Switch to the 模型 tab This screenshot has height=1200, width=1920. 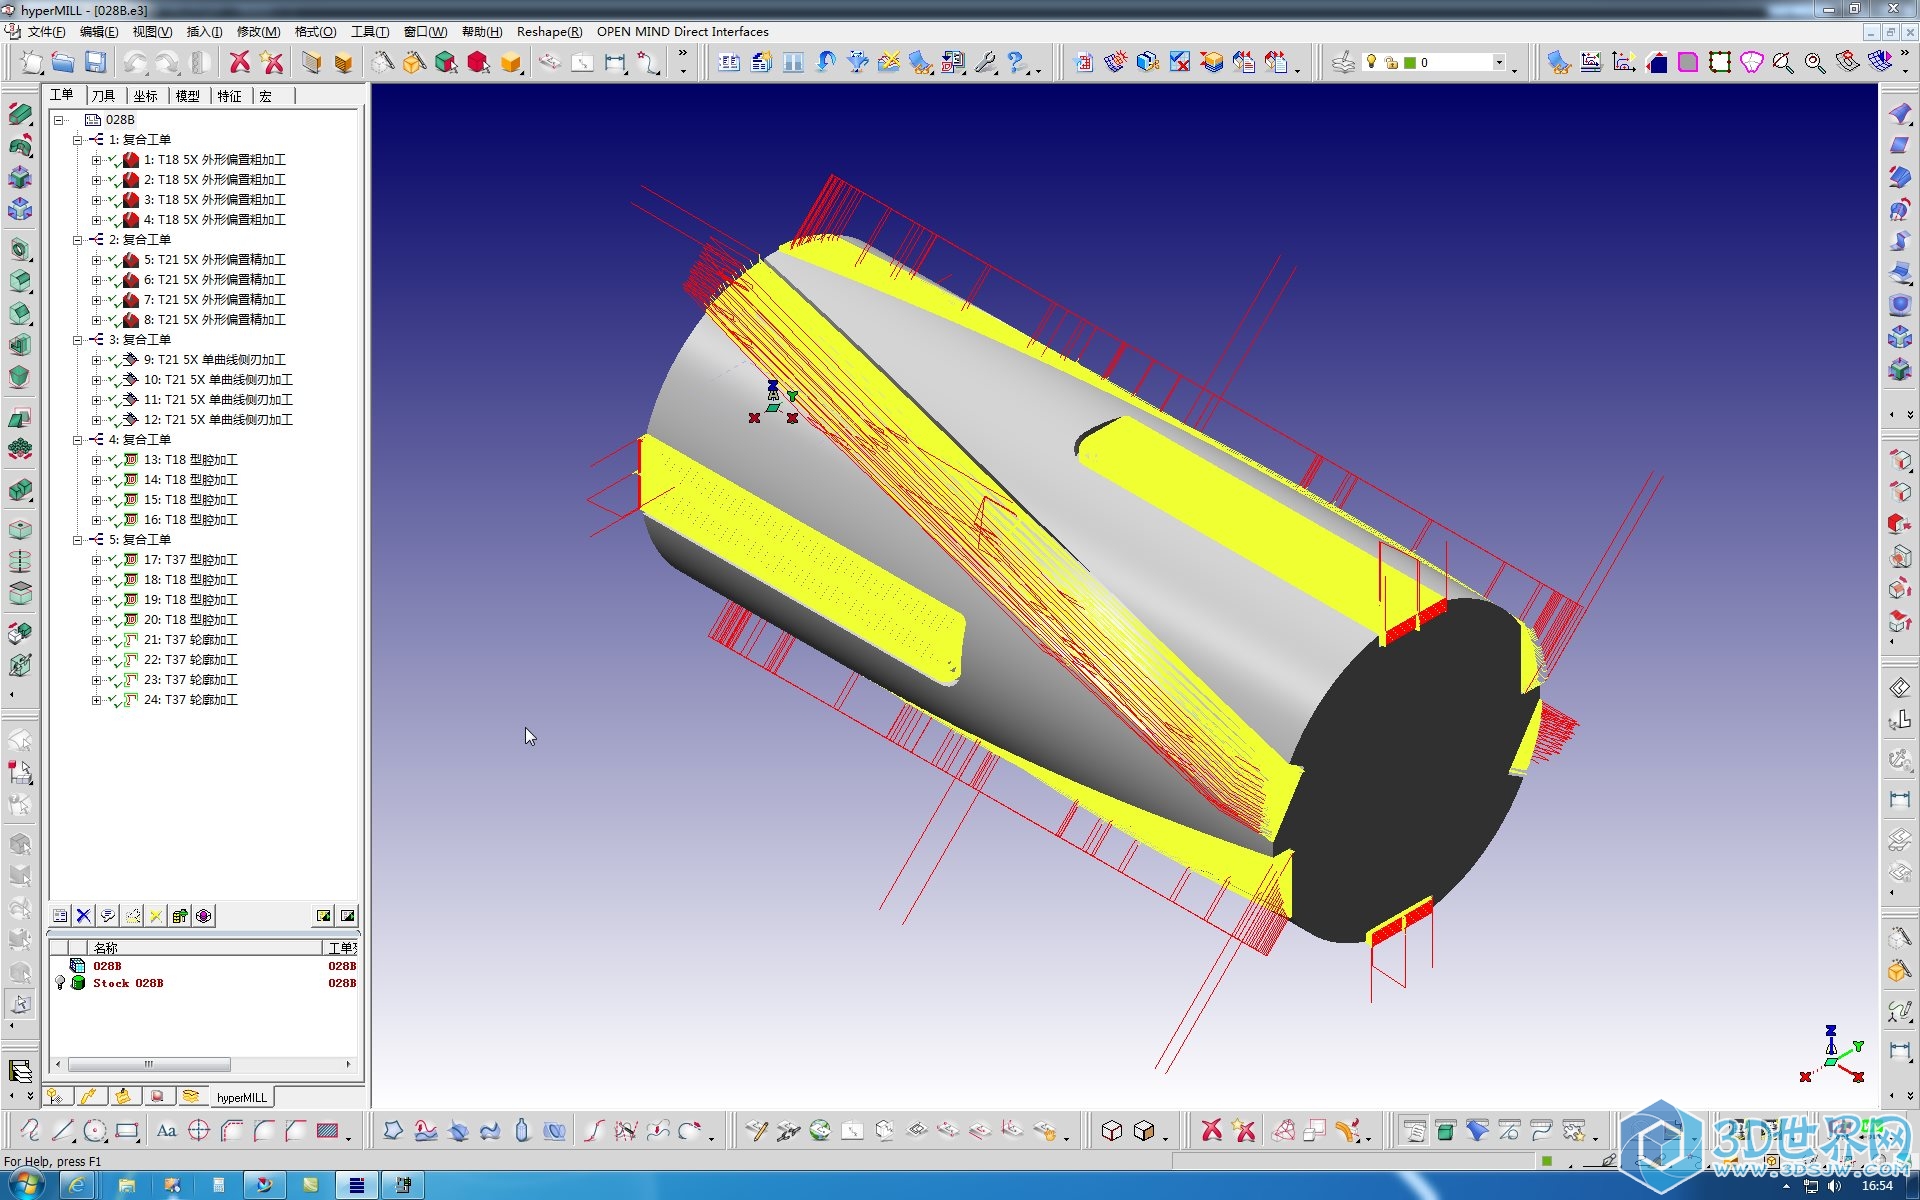coord(188,96)
